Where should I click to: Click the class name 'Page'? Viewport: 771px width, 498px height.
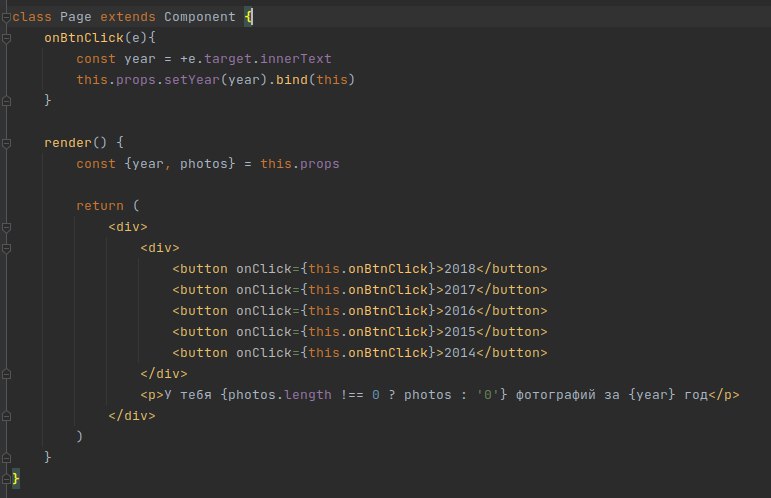coord(76,17)
